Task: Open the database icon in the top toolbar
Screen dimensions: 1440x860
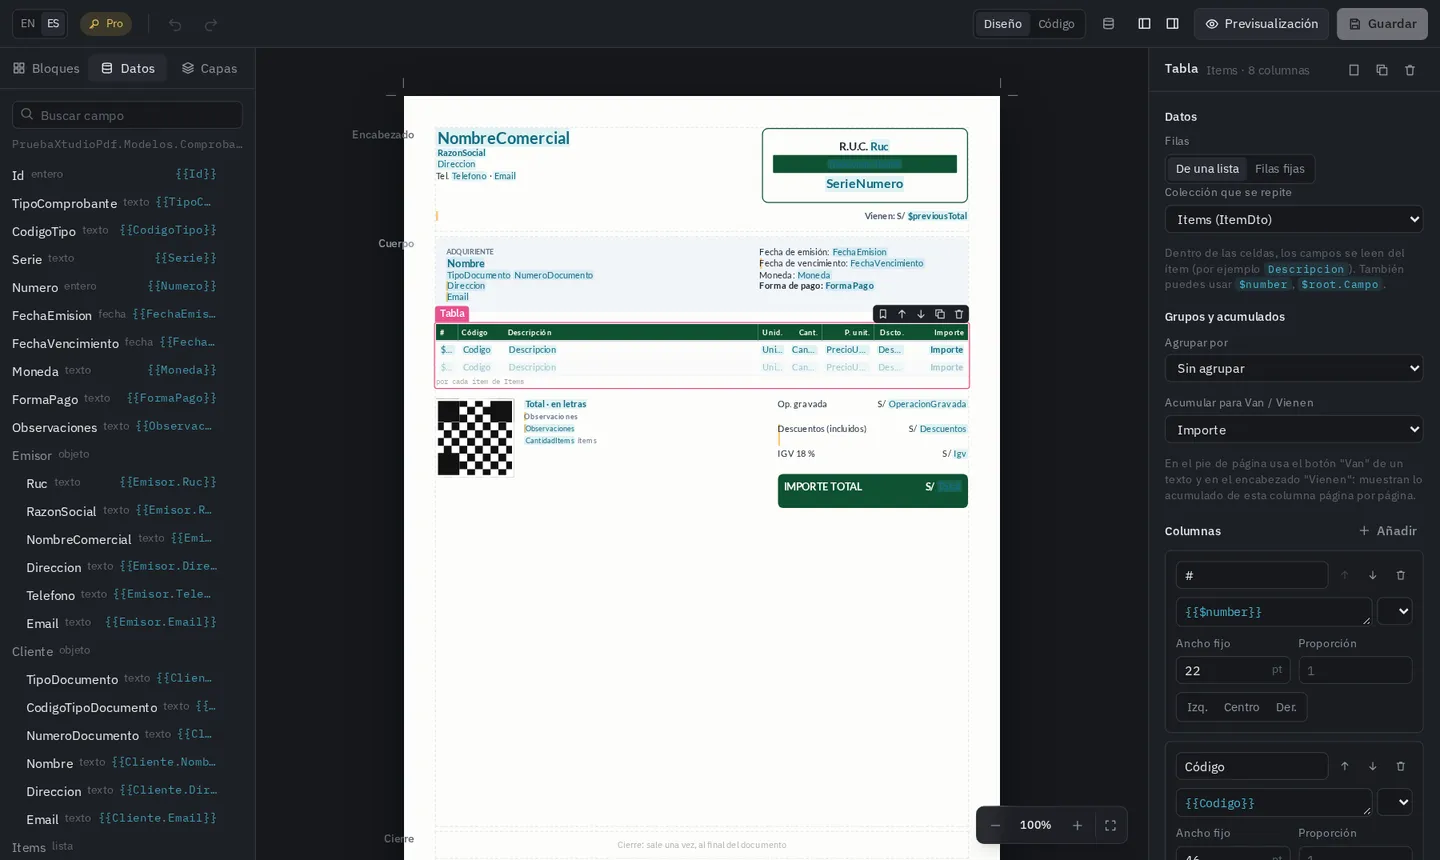Action: coord(1108,24)
